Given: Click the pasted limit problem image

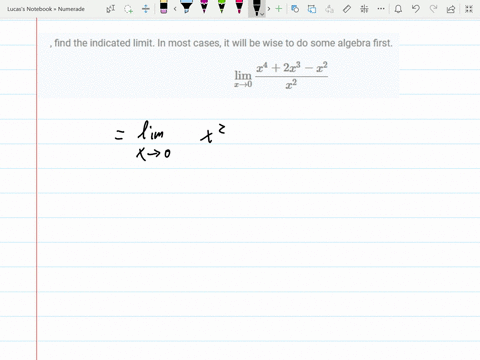Looking at the screenshot, I should click(x=219, y=65).
